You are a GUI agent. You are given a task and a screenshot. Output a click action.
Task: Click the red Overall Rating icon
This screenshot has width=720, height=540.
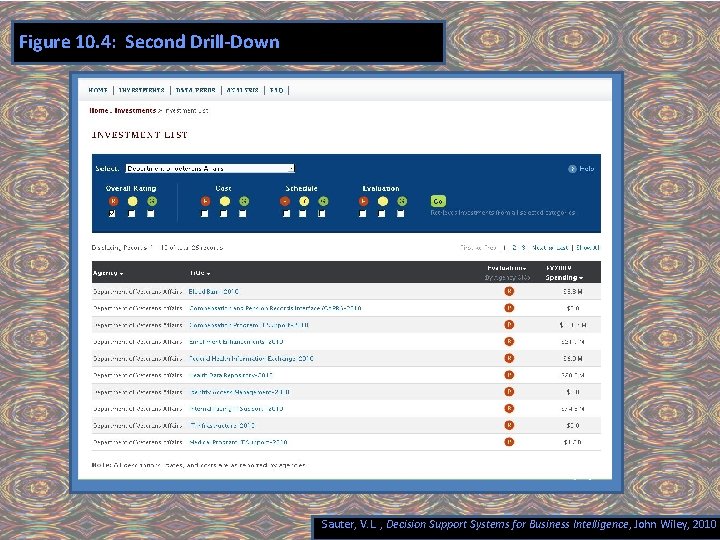113,201
